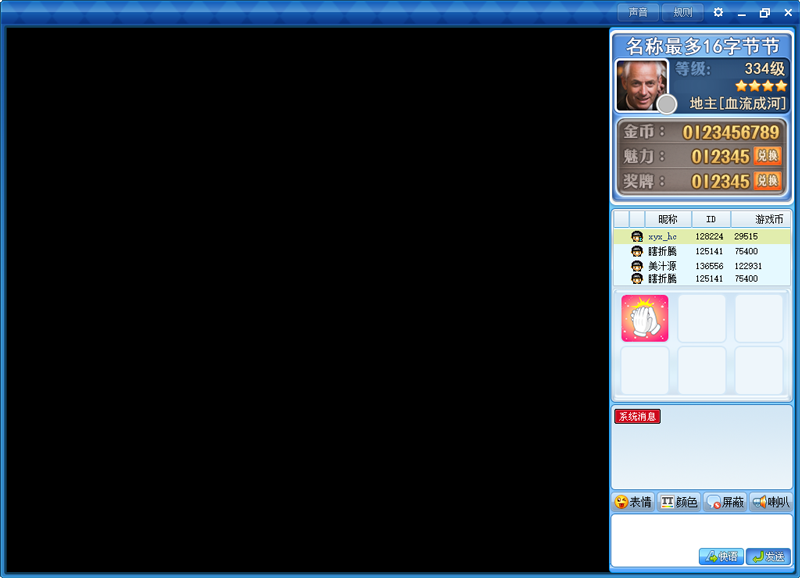800x578 pixels.
Task: Sort by the 游戏币 column header
Action: tap(761, 219)
